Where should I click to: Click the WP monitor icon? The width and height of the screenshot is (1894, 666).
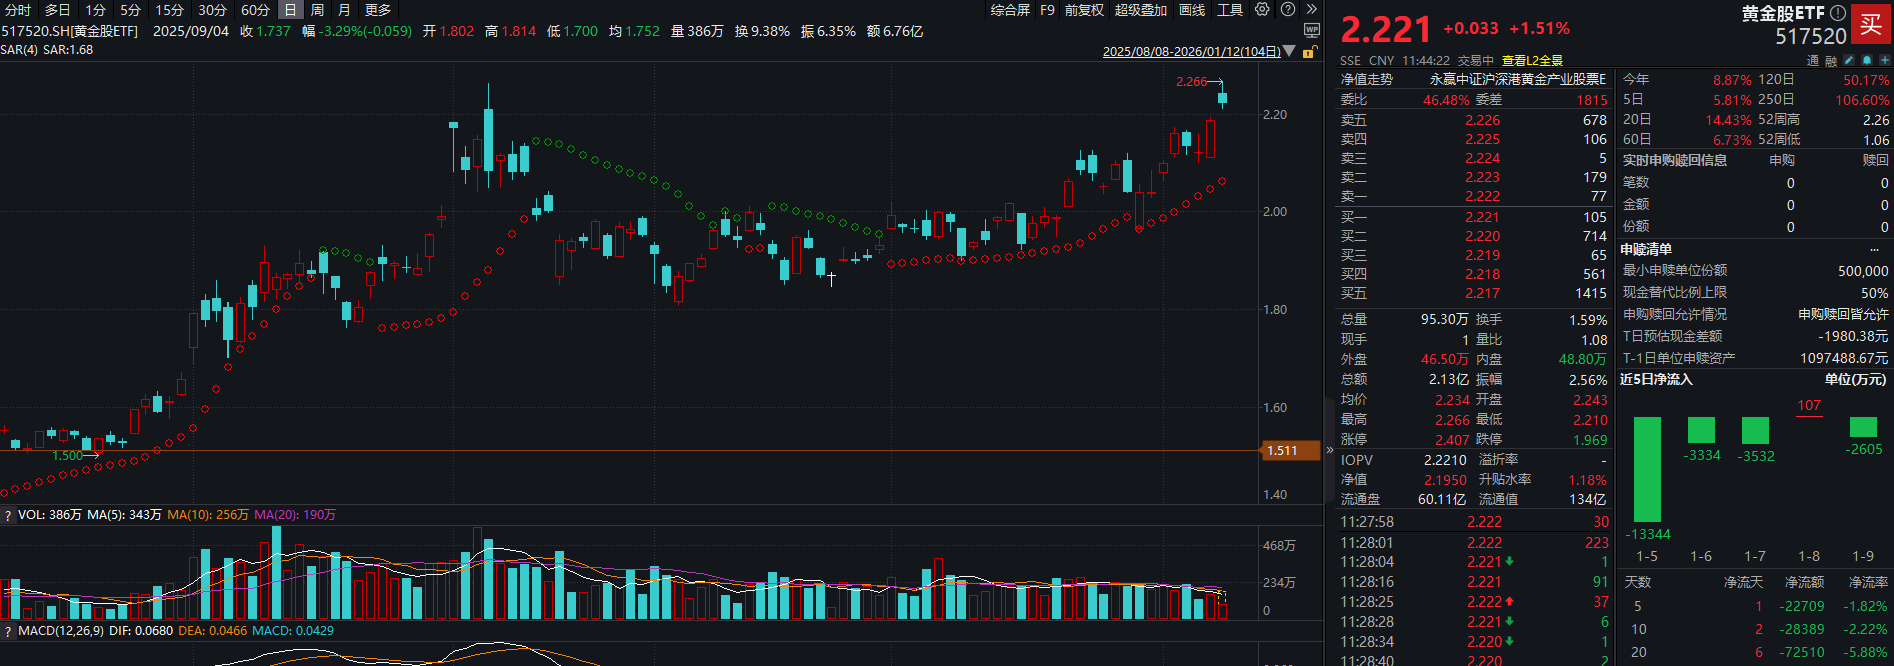(x=1312, y=31)
